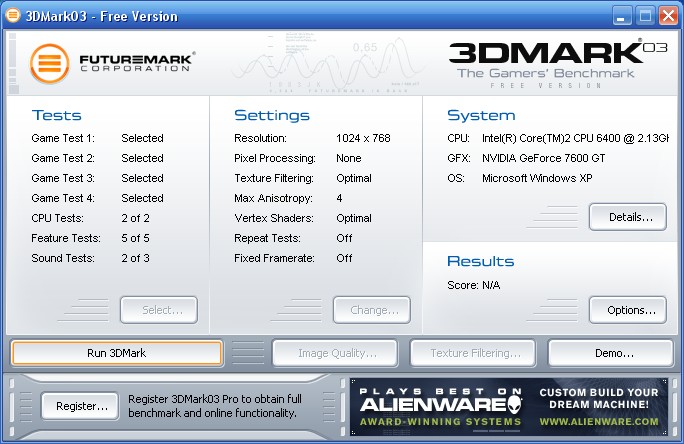The width and height of the screenshot is (684, 444).
Task: Click the Texture Filtering 'Optimal' value
Action: click(x=354, y=178)
